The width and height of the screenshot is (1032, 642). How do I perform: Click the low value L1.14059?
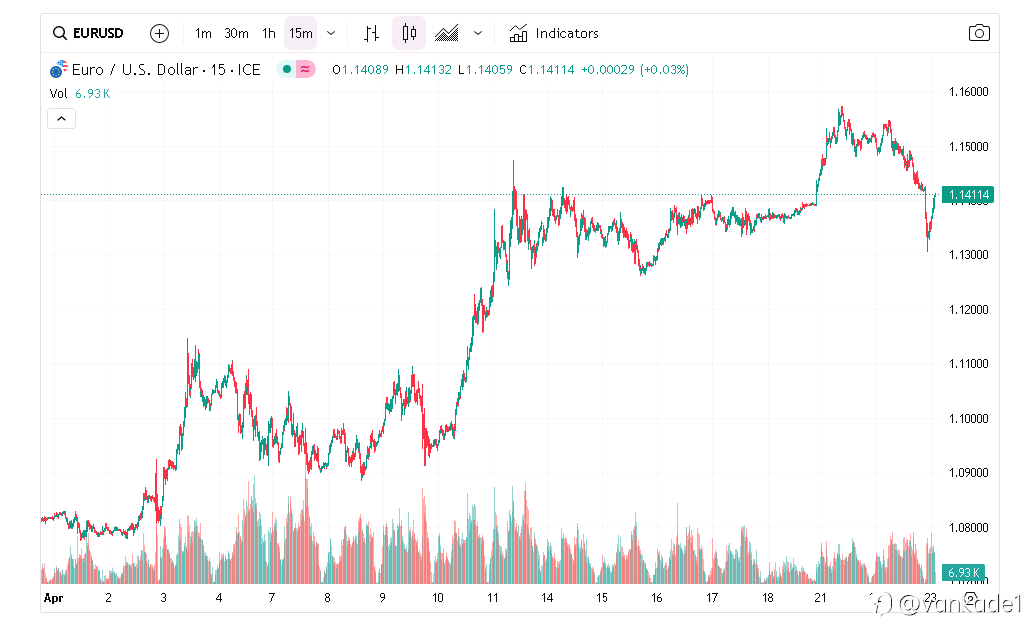(485, 70)
